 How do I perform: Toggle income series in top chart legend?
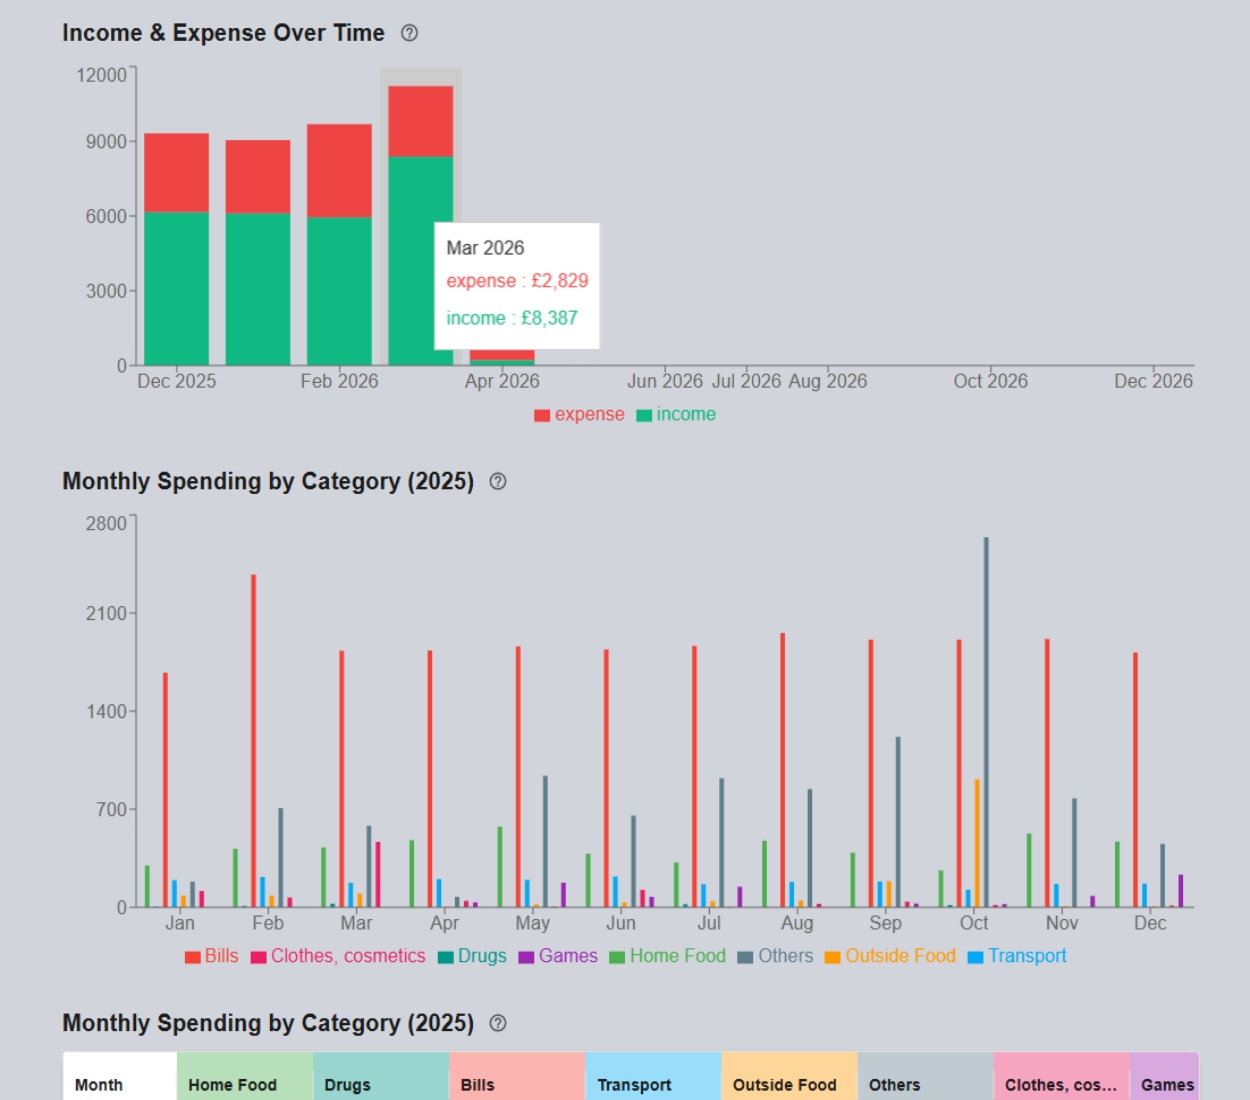[x=676, y=415]
